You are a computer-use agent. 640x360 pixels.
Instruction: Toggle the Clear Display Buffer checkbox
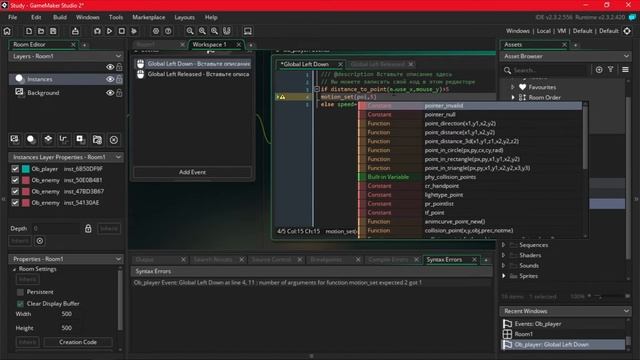pos(20,304)
